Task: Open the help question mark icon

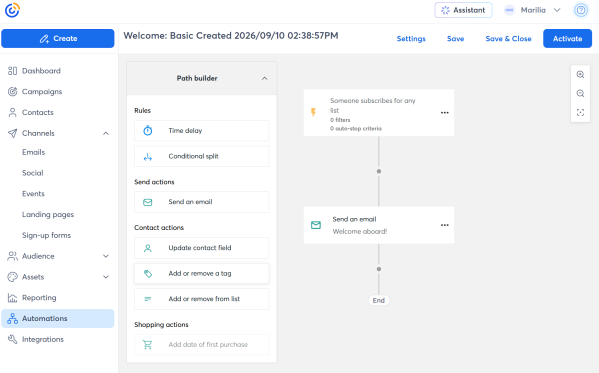Action: coord(581,10)
